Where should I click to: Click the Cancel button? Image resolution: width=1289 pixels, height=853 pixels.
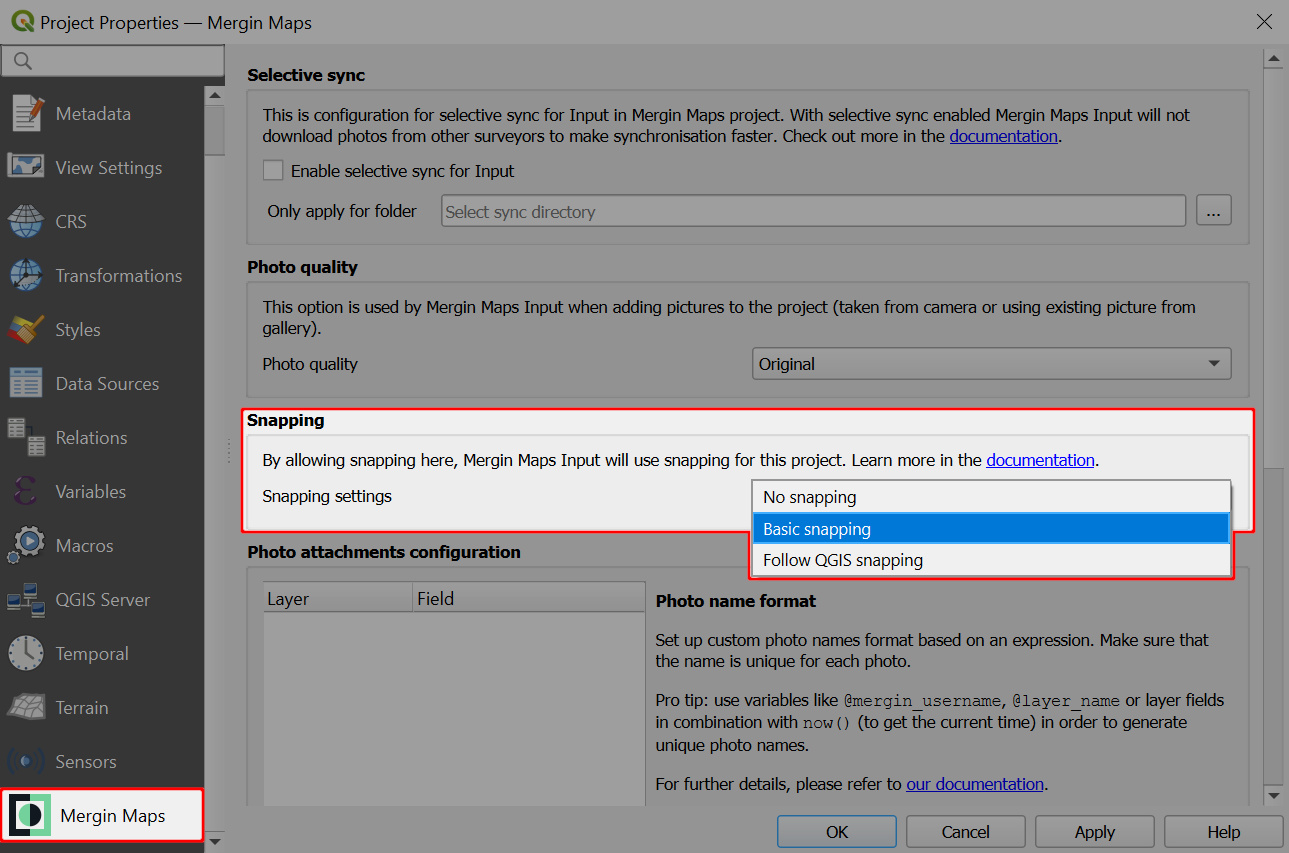click(966, 832)
